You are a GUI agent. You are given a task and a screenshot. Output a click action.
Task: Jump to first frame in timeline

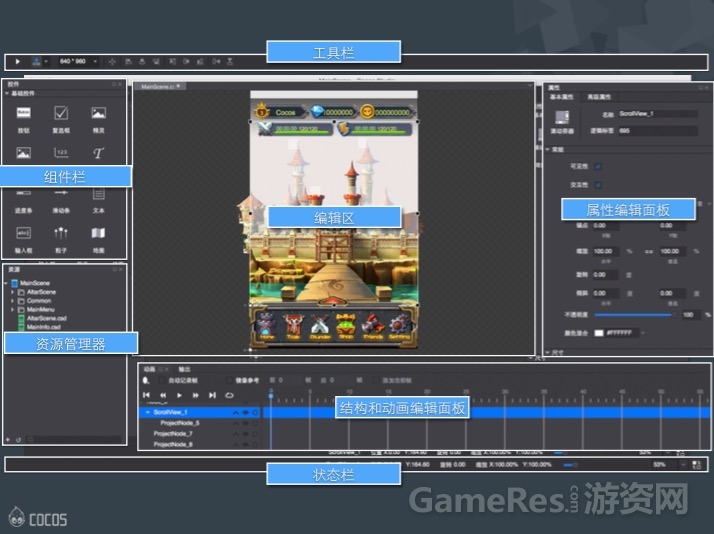146,395
